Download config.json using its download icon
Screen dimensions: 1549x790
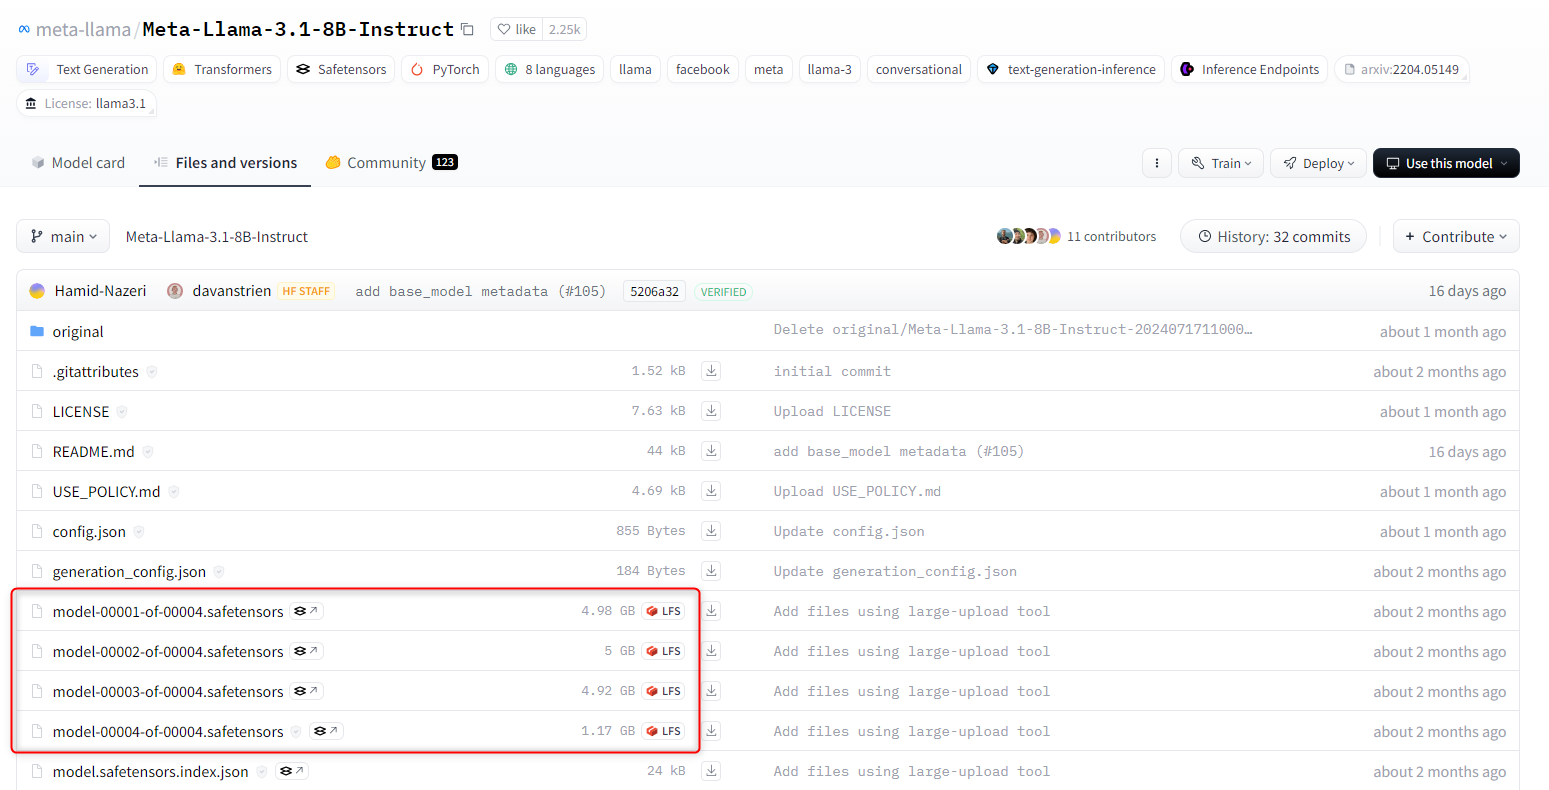pyautogui.click(x=711, y=531)
